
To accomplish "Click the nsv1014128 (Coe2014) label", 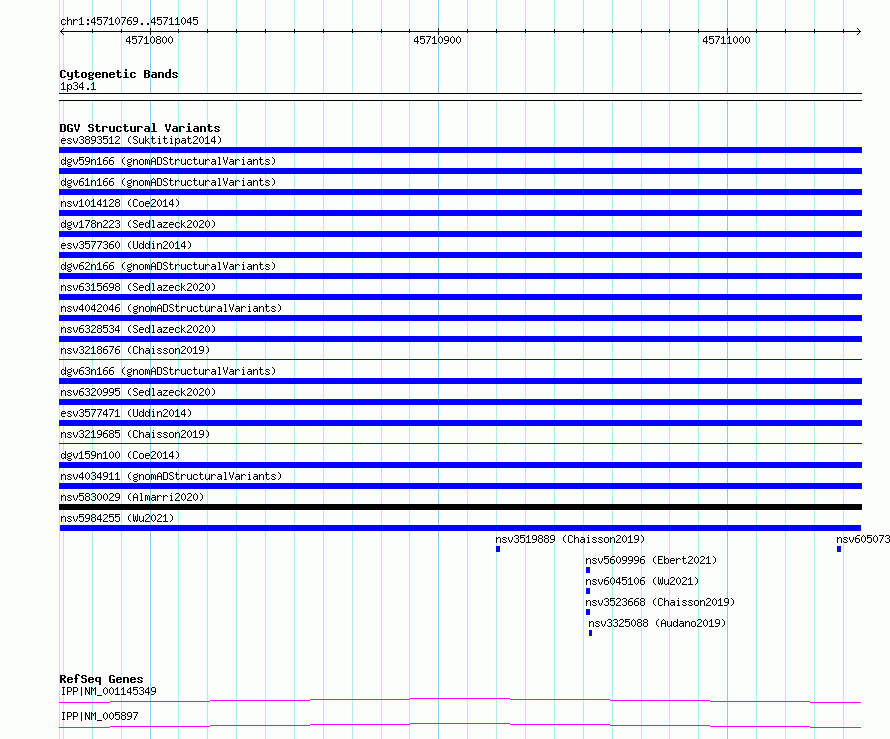I will pyautogui.click(x=120, y=203).
